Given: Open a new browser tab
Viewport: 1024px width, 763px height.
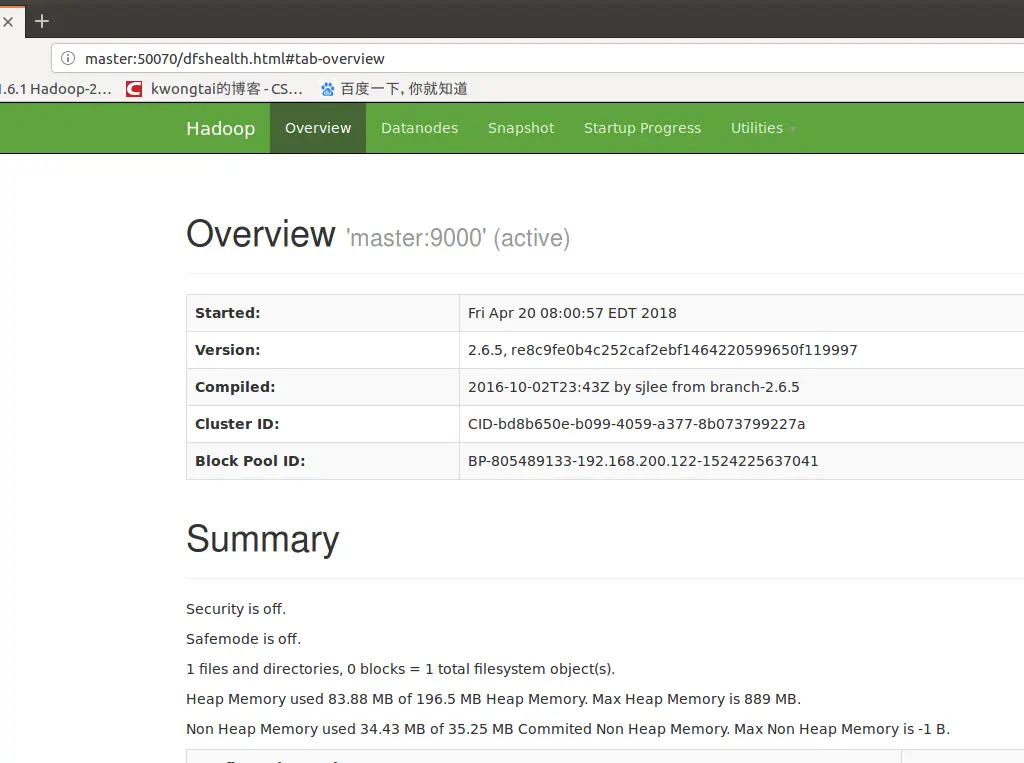Looking at the screenshot, I should pos(42,22).
